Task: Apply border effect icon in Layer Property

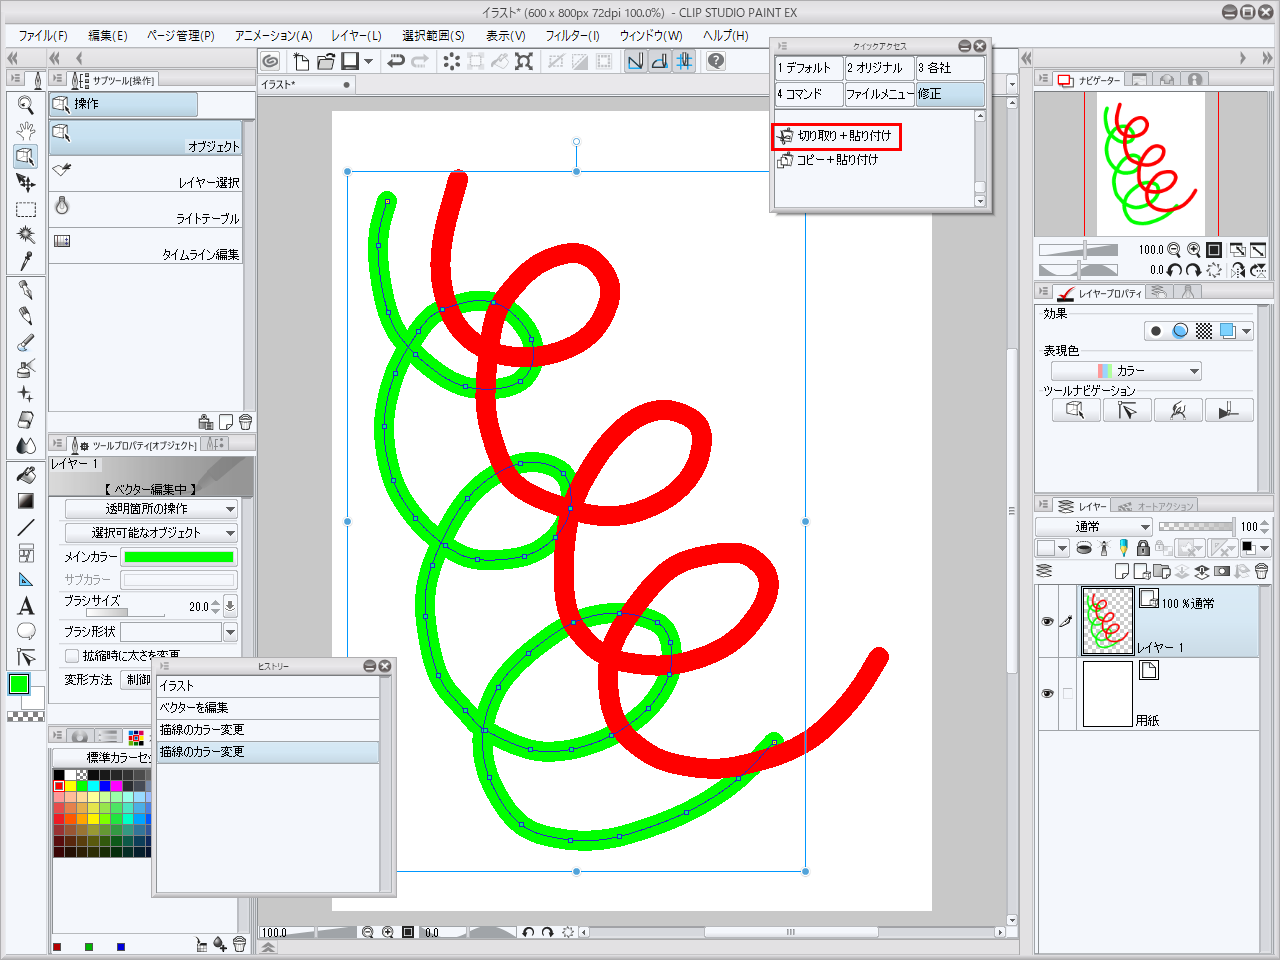Action: point(1156,331)
